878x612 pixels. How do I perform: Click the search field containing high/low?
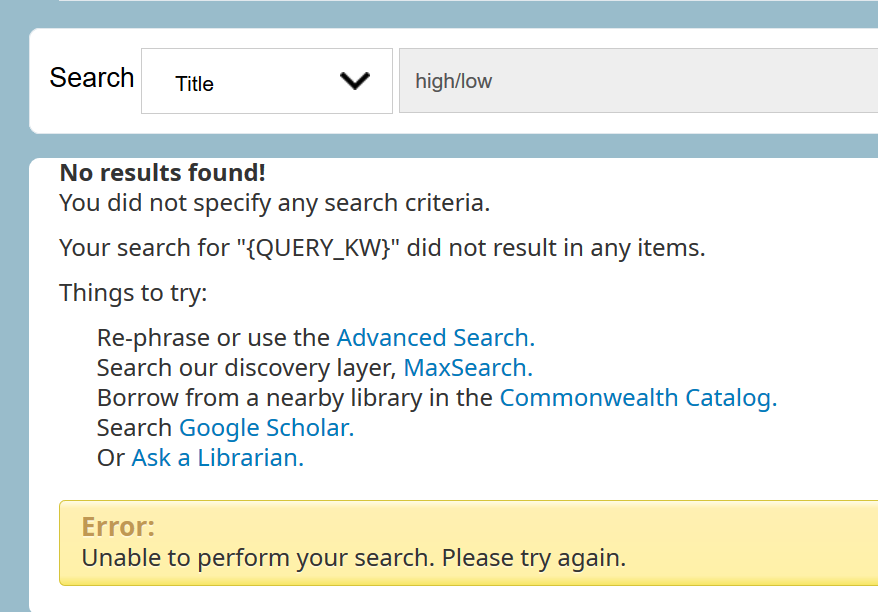(x=638, y=81)
